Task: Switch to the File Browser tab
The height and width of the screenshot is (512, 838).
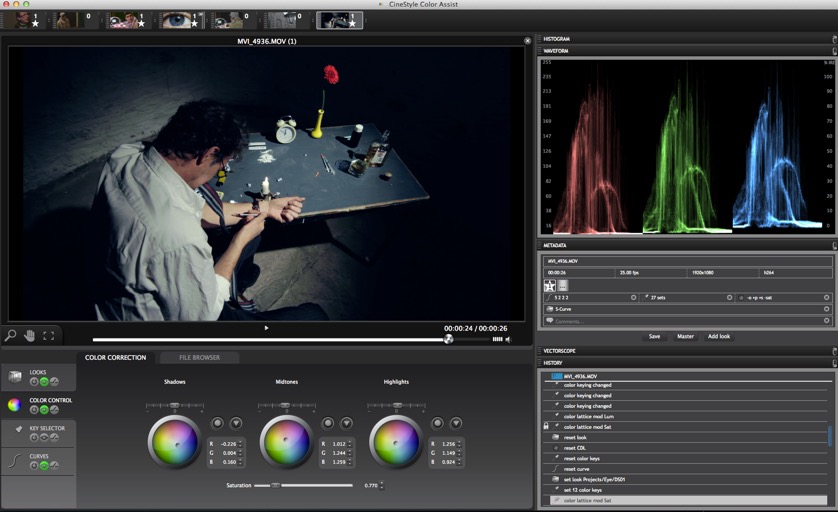Action: point(199,358)
